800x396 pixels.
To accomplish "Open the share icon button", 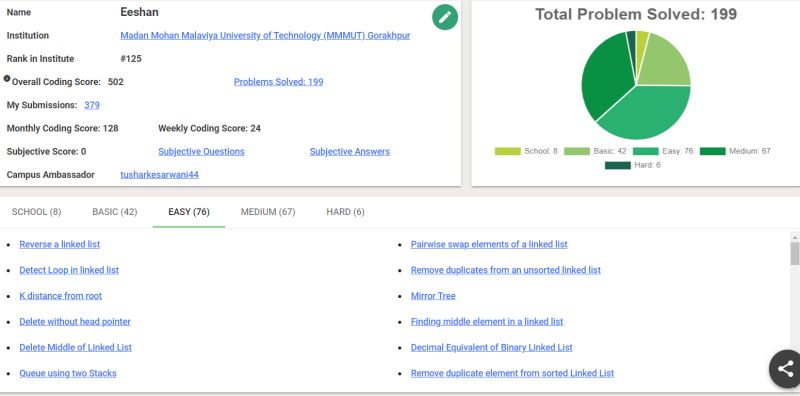I will 785,368.
